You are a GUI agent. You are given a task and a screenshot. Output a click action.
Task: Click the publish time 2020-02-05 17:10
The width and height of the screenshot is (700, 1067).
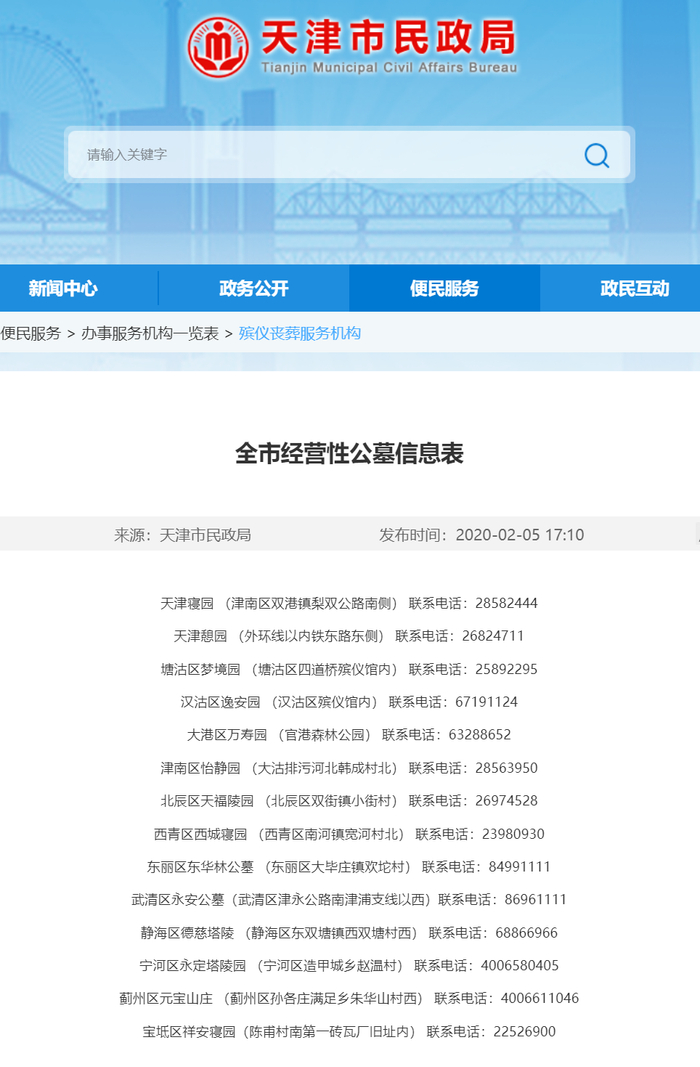(520, 535)
